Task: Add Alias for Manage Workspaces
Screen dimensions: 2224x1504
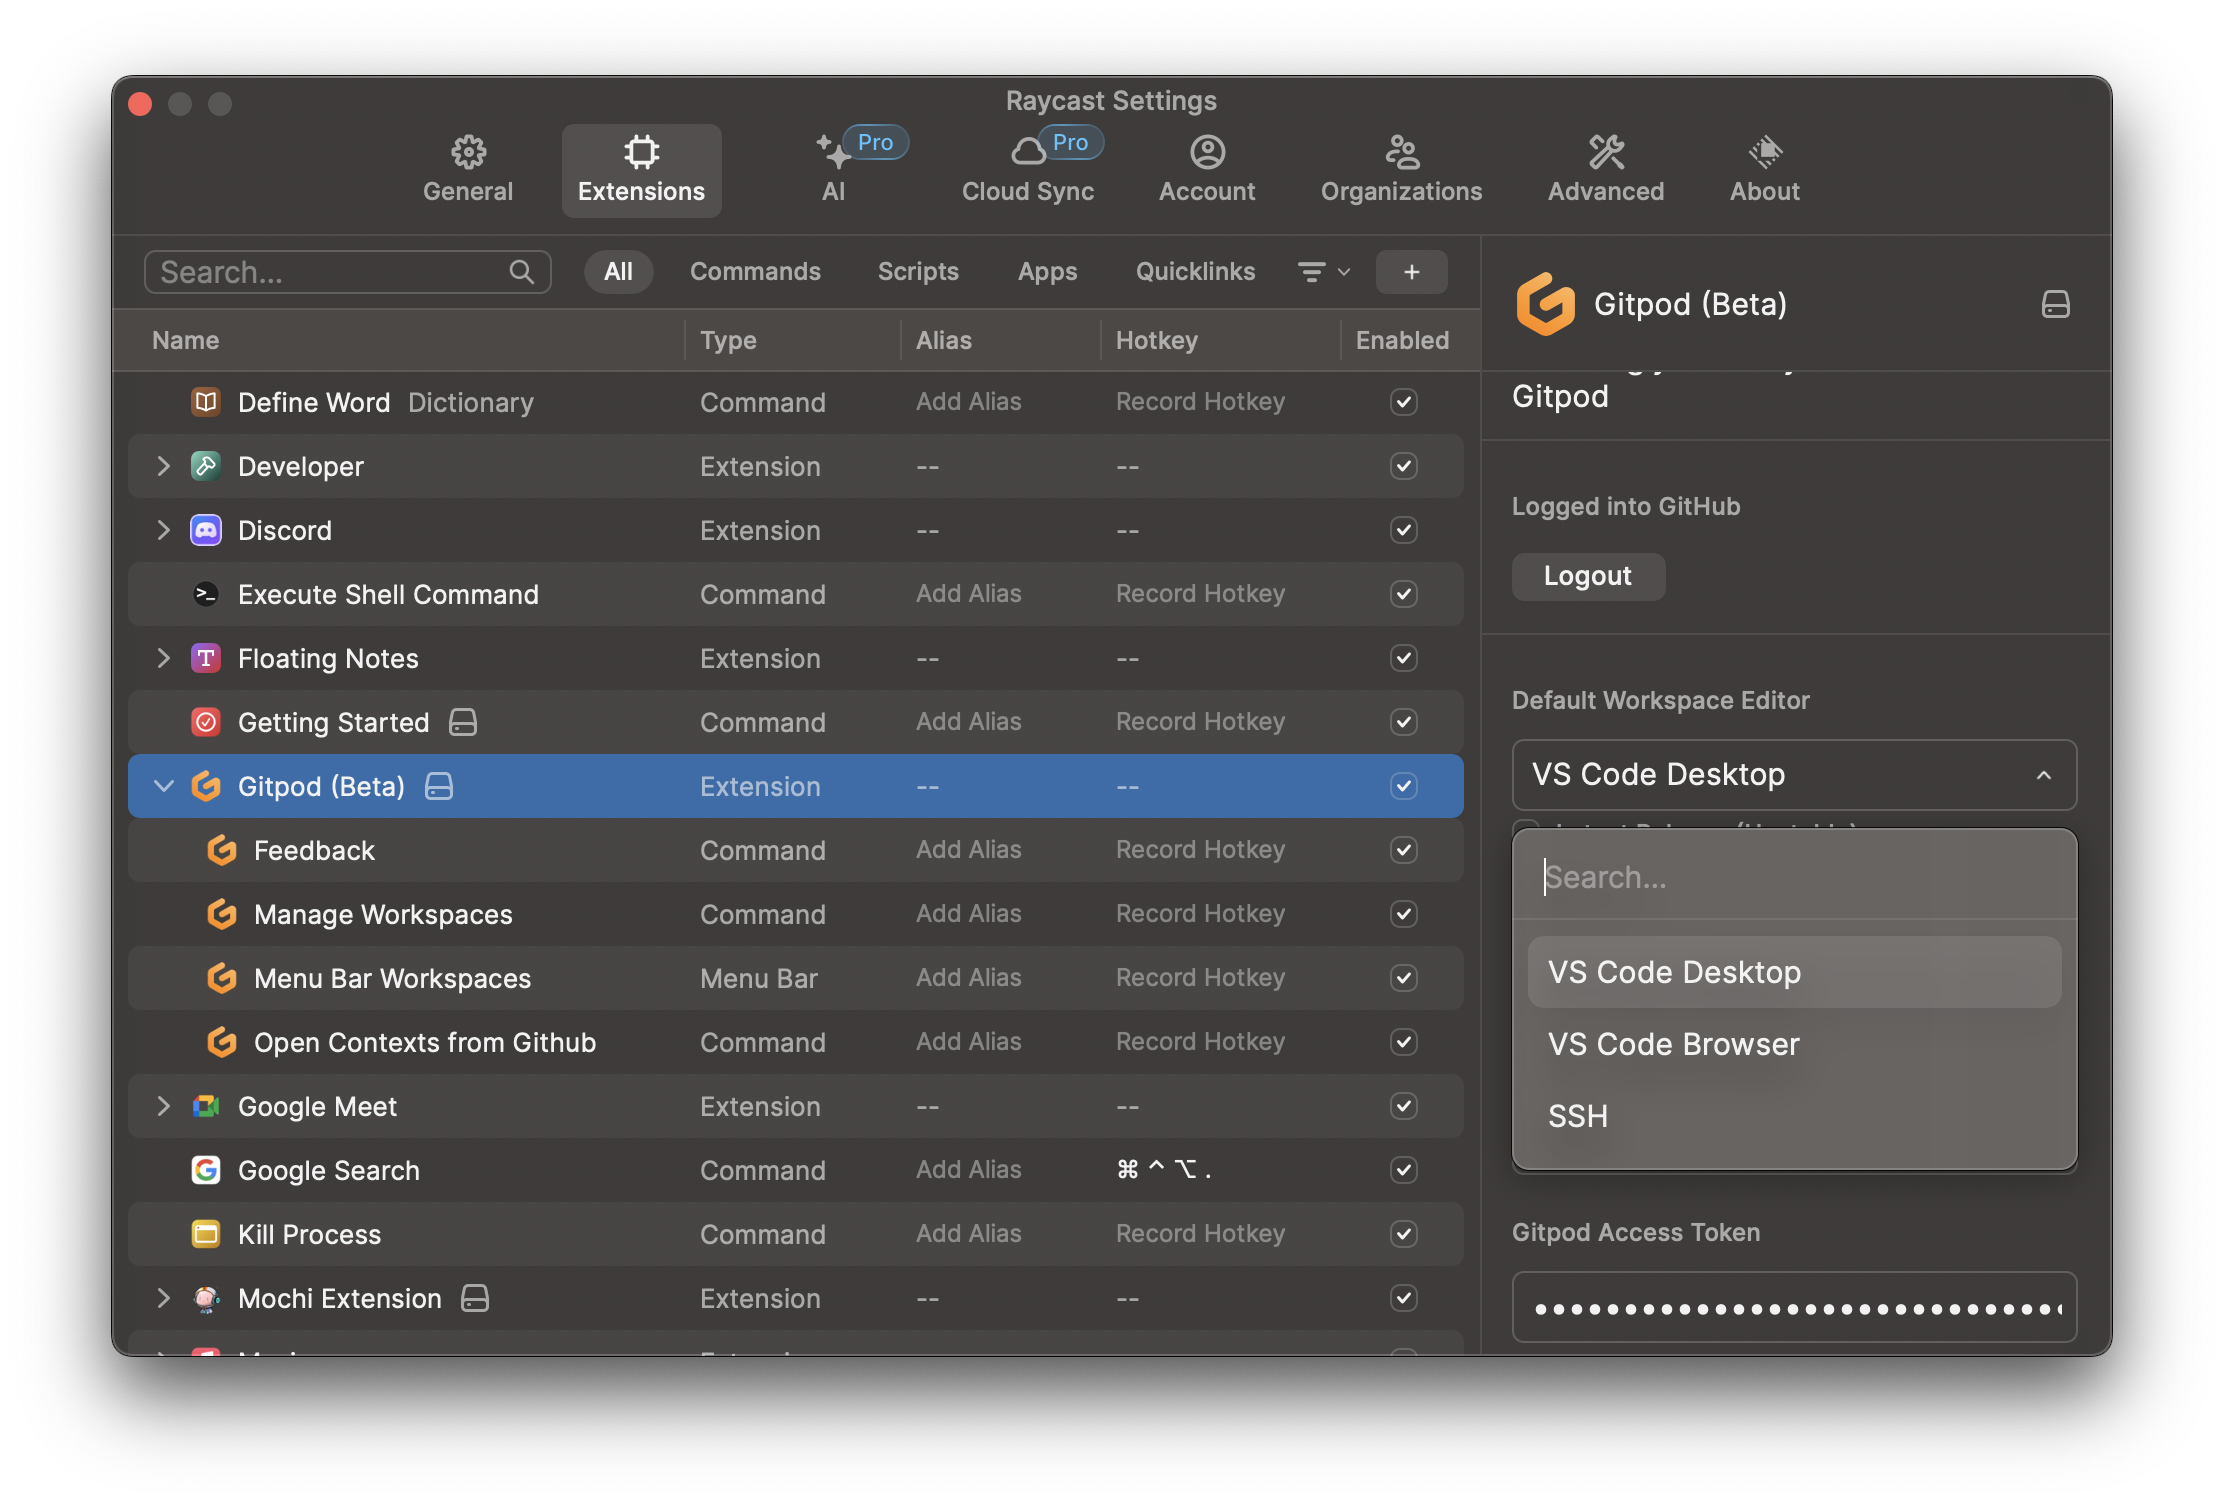Action: pos(968,914)
